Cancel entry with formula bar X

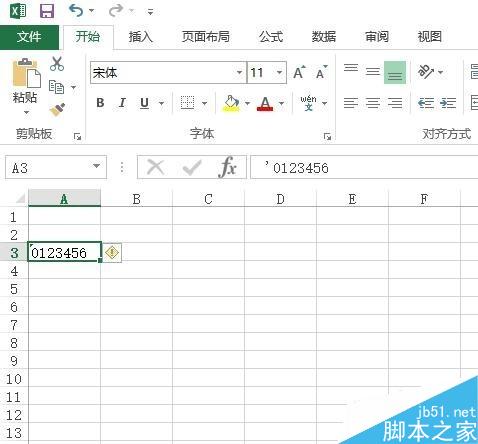(x=155, y=167)
